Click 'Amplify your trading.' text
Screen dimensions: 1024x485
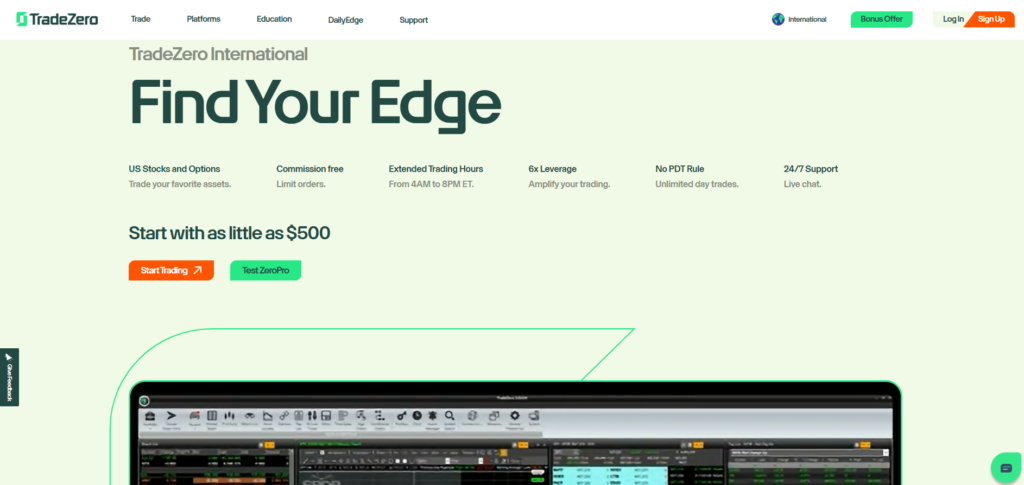(x=569, y=185)
